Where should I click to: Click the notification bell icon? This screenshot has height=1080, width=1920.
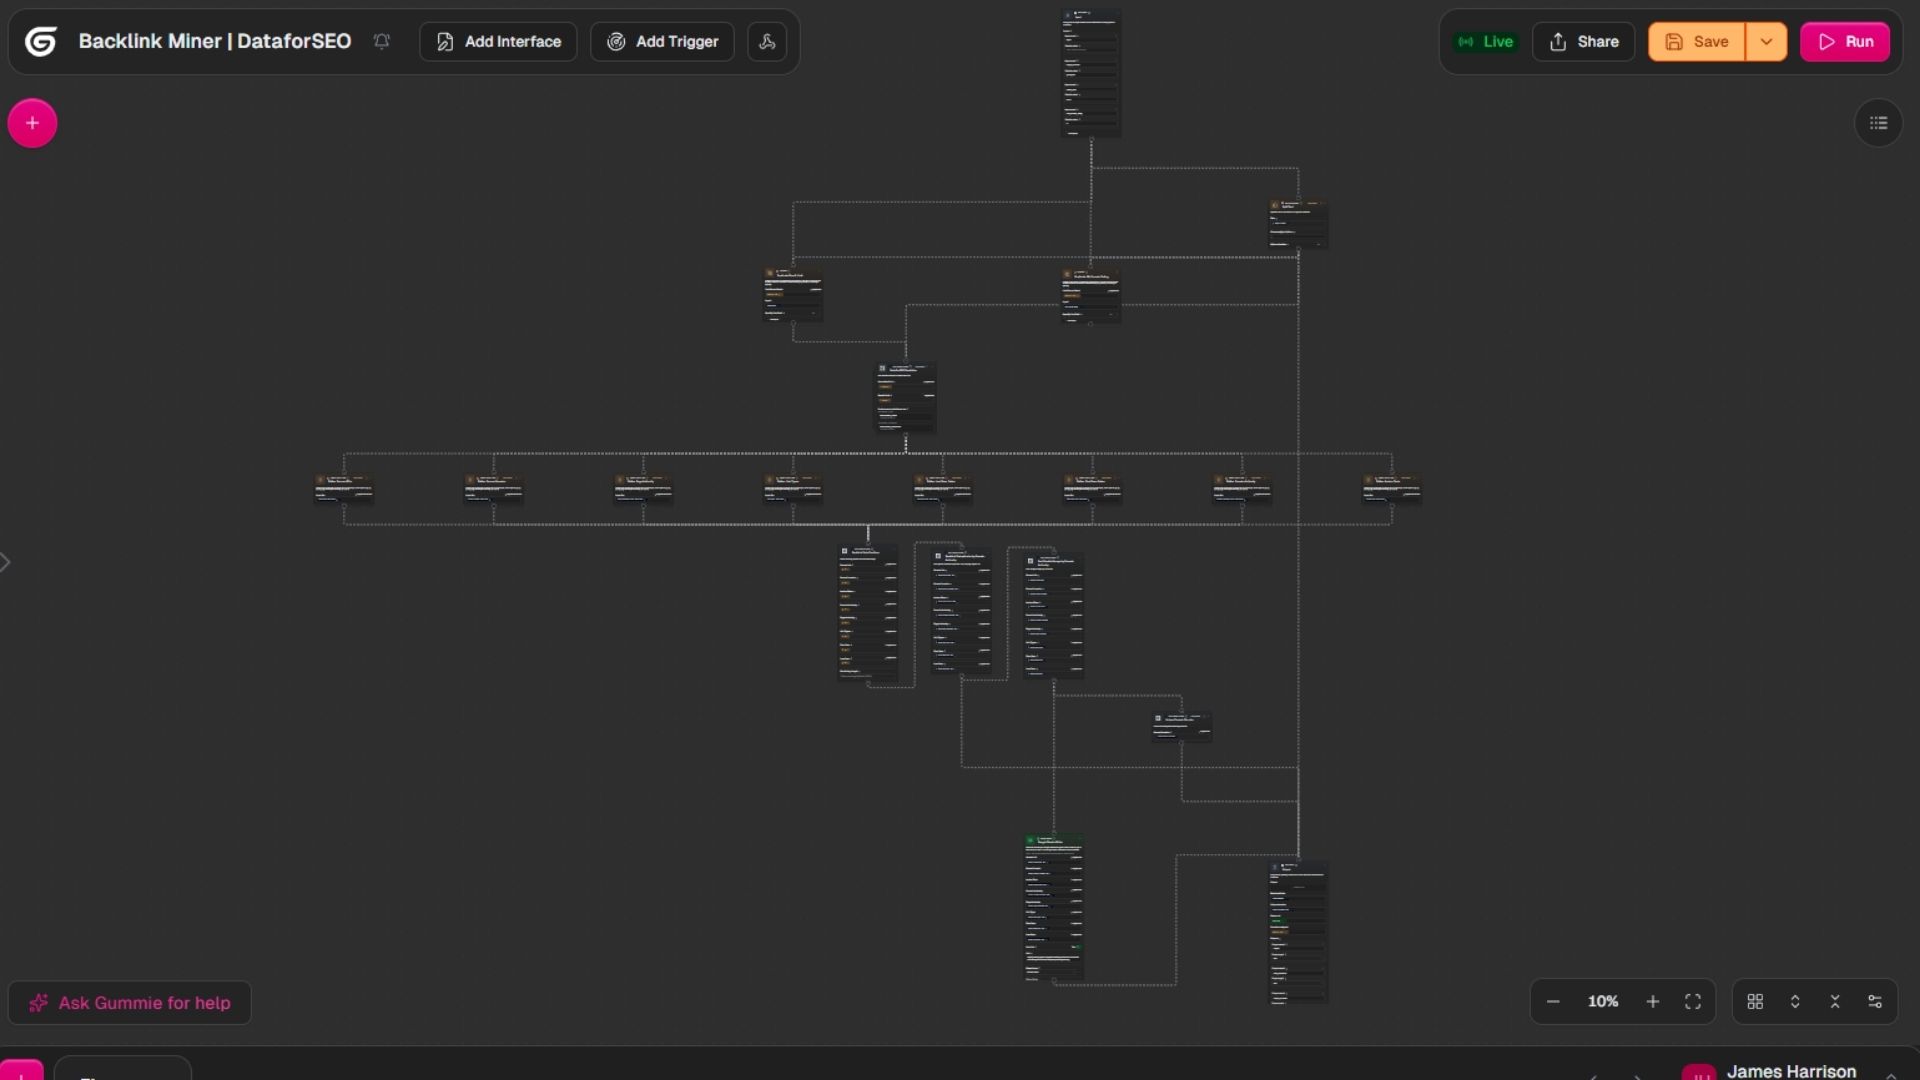(x=382, y=42)
